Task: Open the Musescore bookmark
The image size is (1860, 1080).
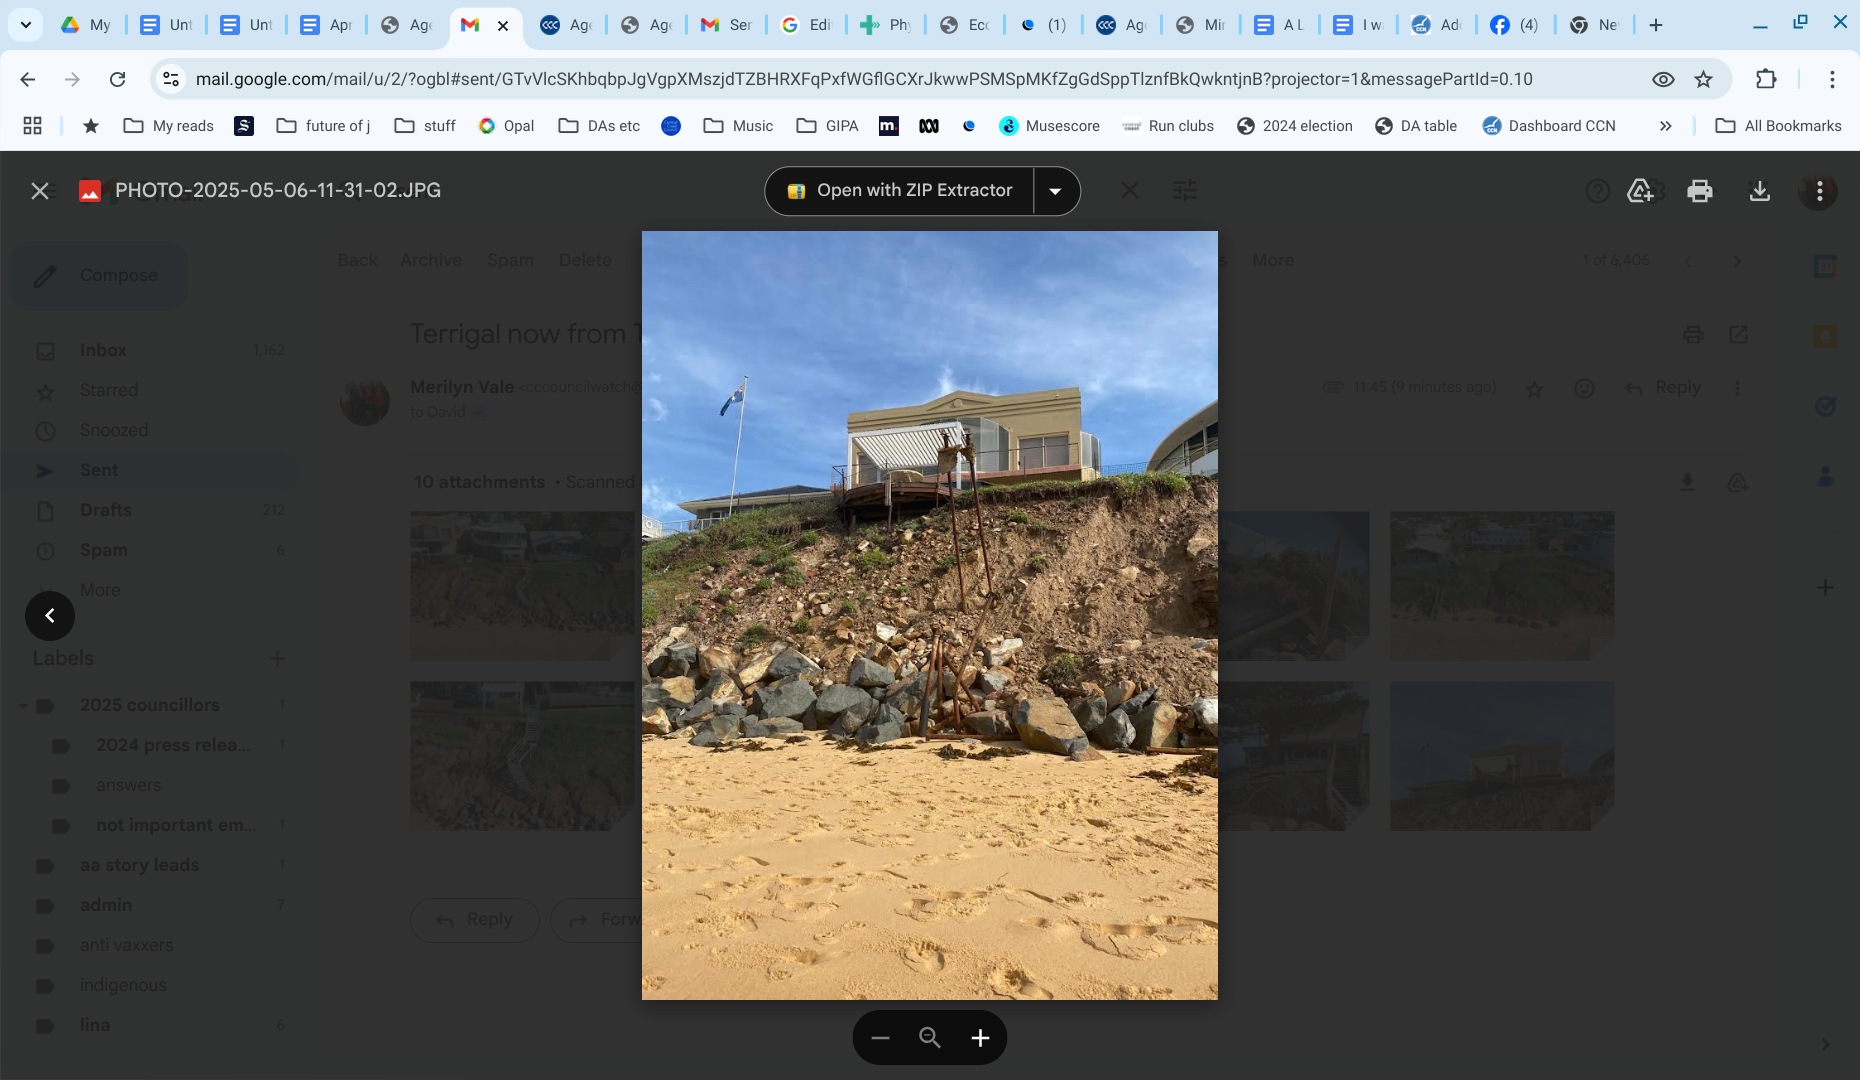Action: click(1050, 126)
